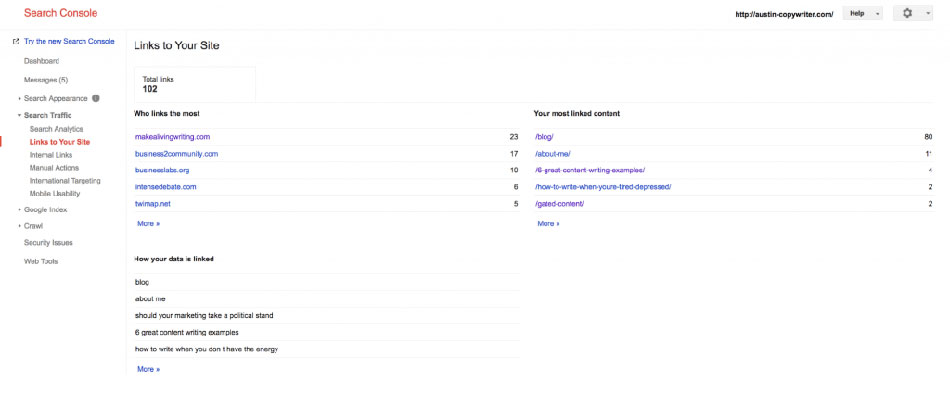Open the Help dropdown
The height and width of the screenshot is (393, 950).
point(862,13)
